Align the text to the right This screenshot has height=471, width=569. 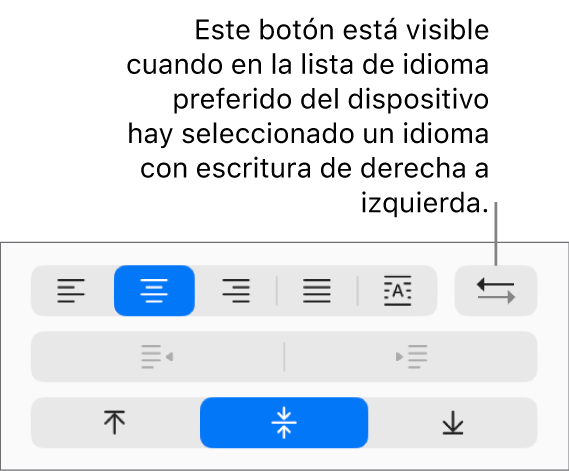pos(236,290)
